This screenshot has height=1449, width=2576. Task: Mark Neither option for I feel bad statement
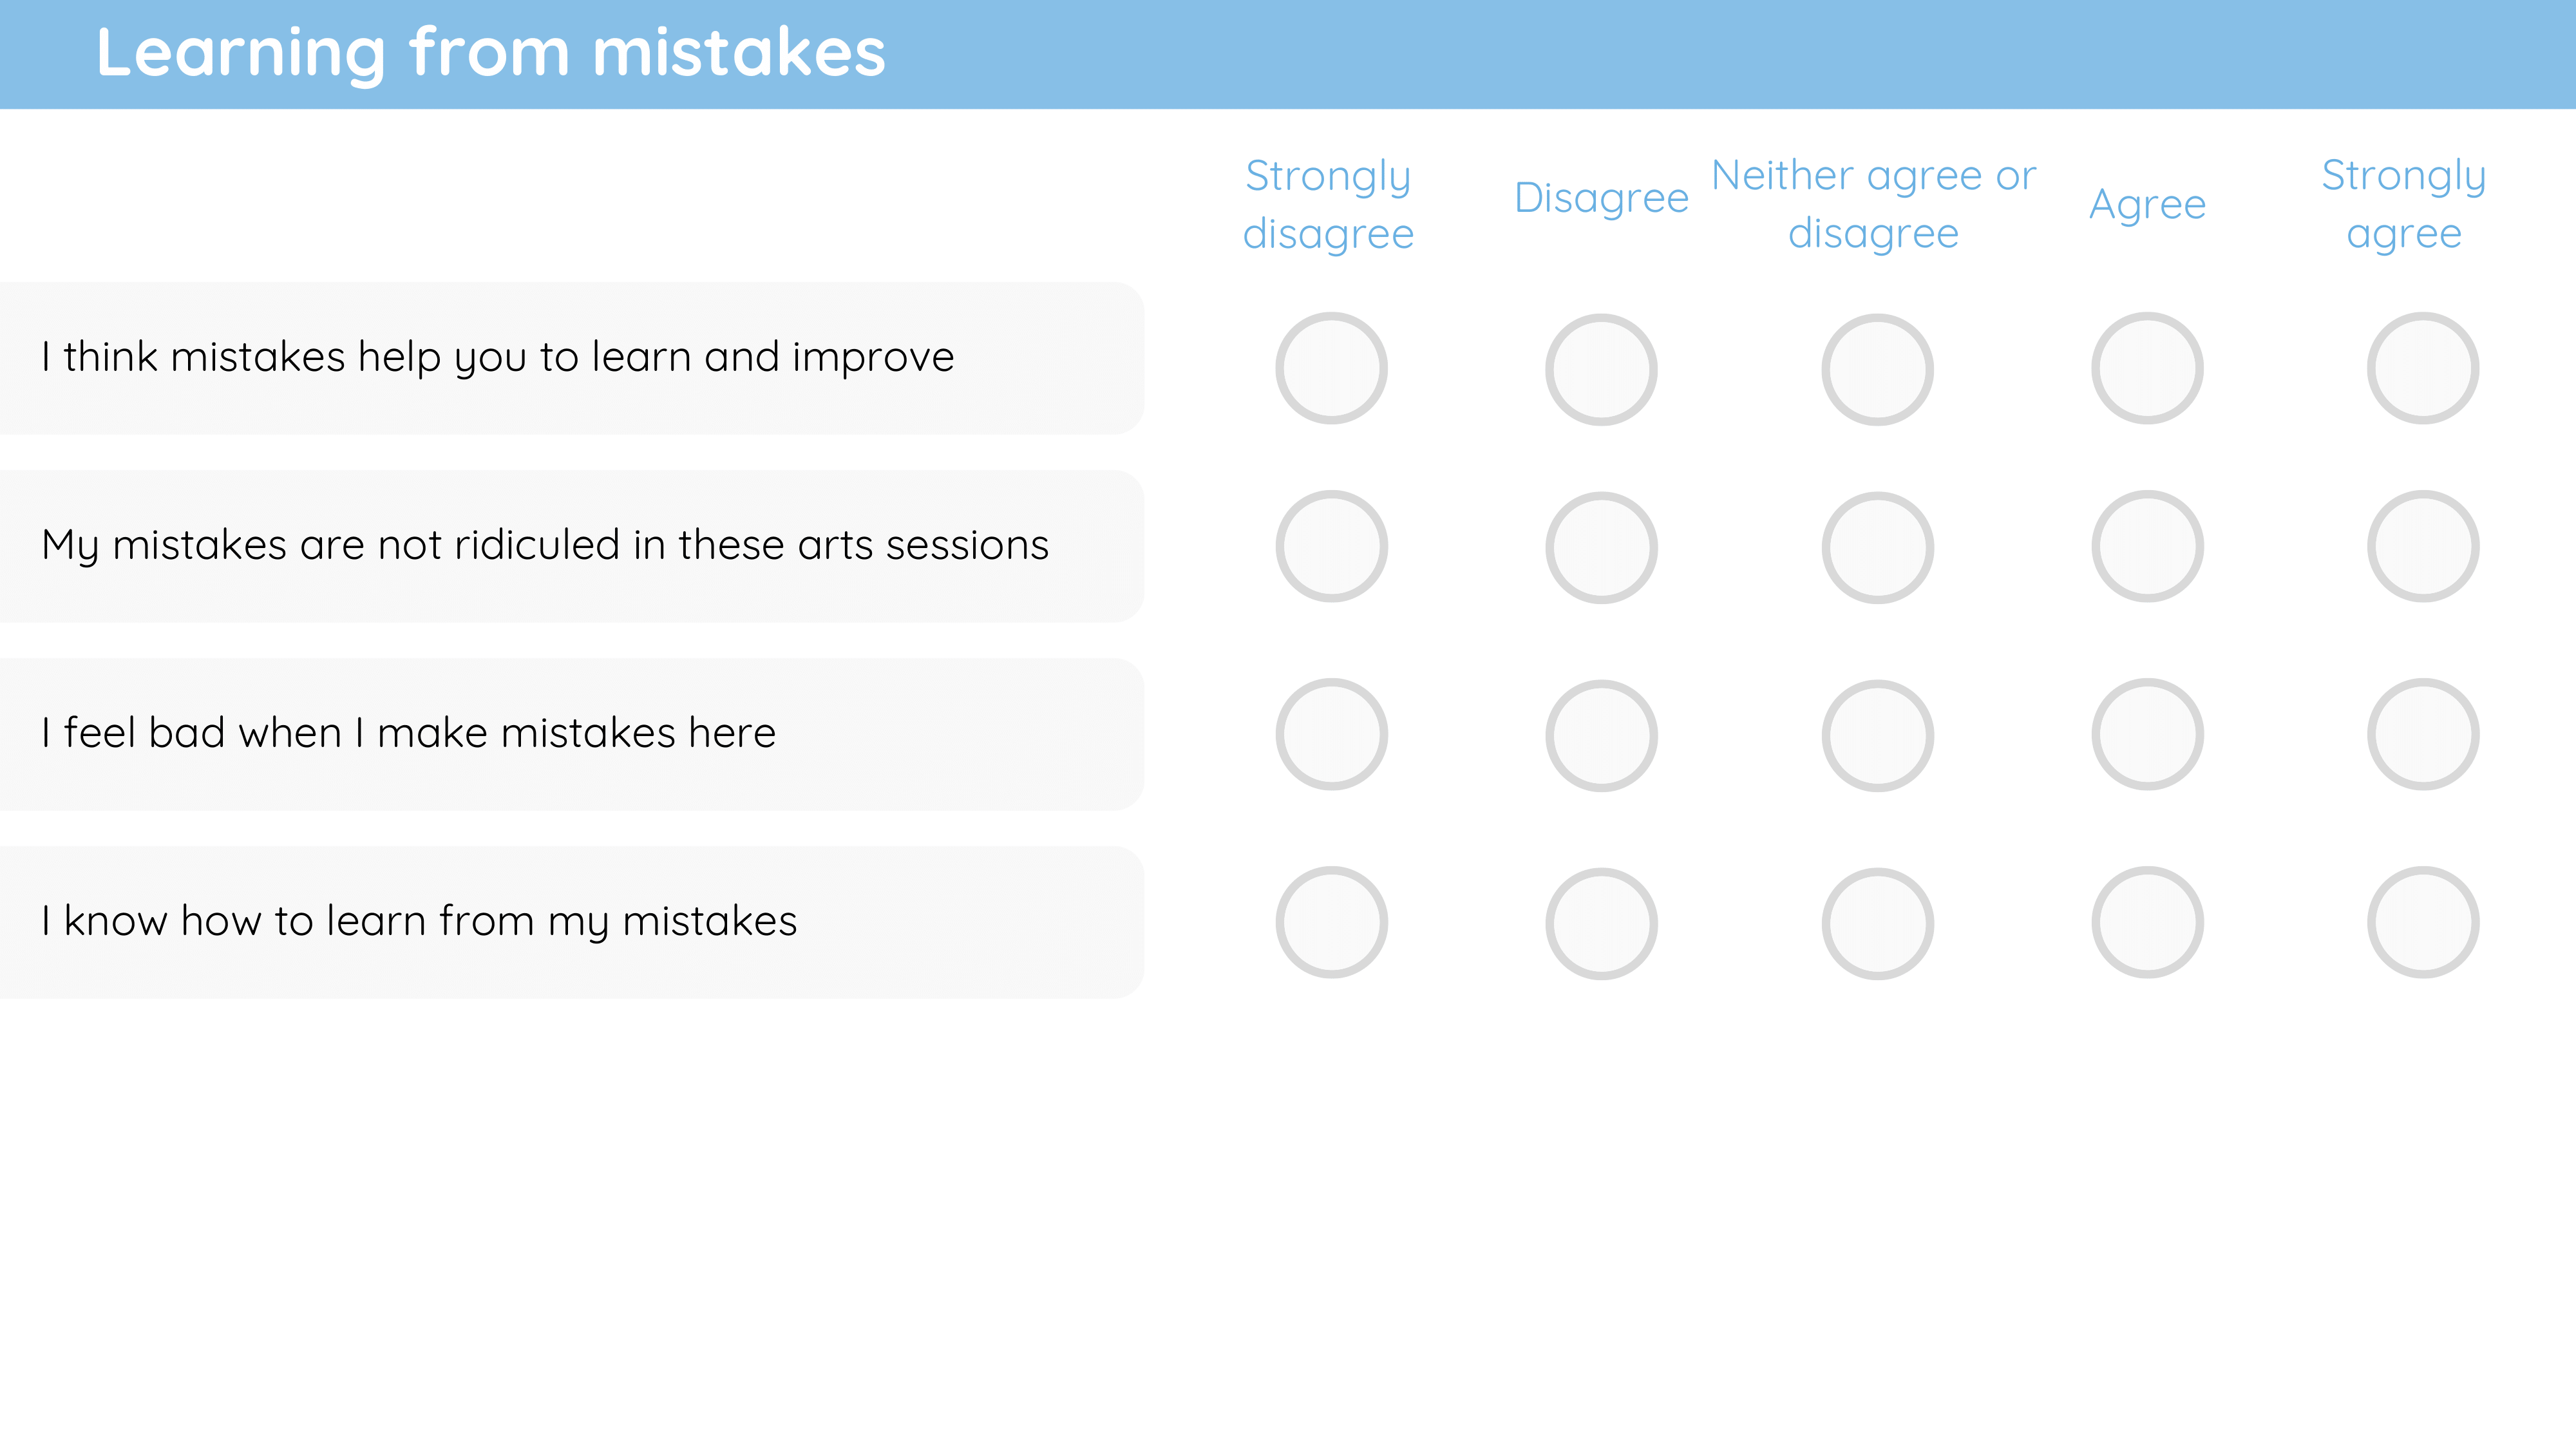pos(1877,736)
